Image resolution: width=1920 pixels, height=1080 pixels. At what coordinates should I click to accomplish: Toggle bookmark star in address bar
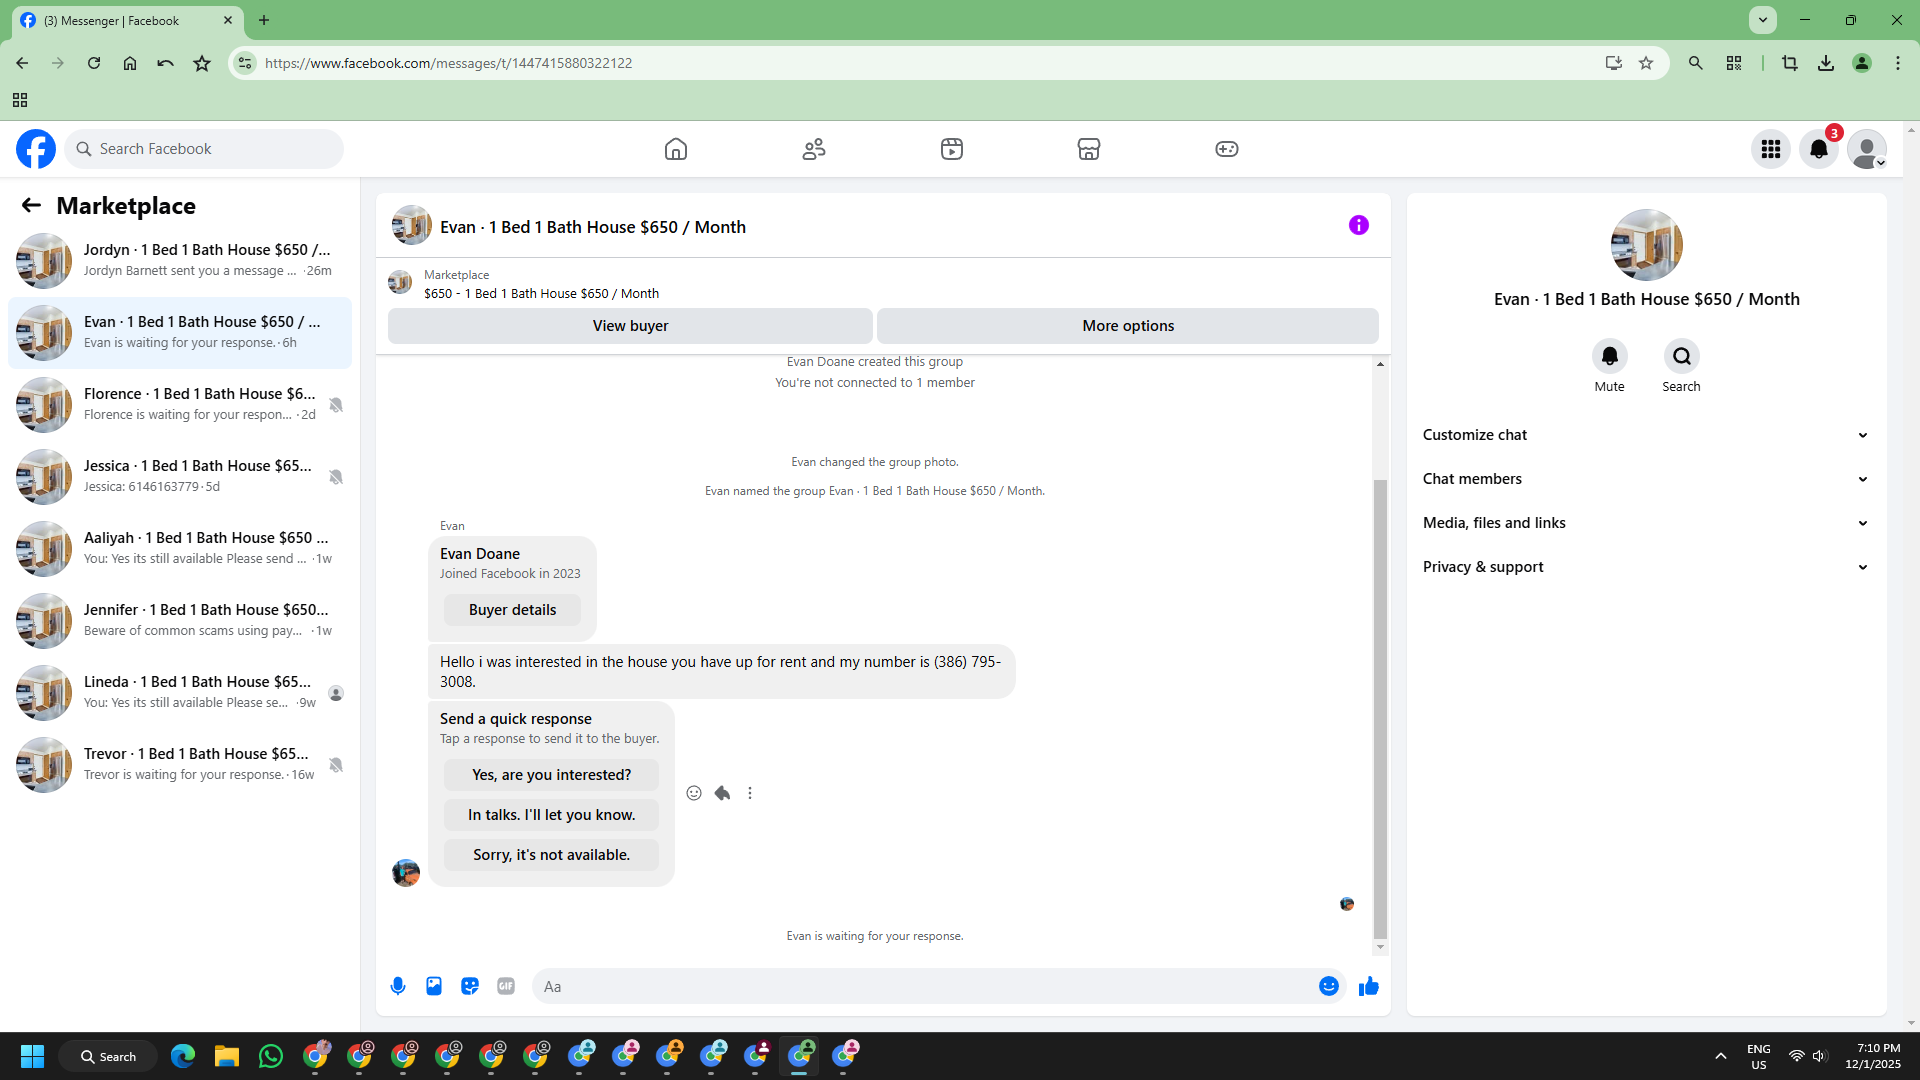coord(1646,63)
